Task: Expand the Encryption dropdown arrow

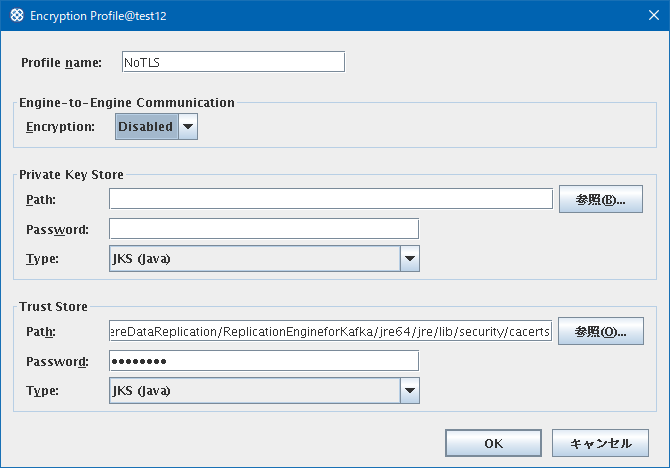Action: 188,127
